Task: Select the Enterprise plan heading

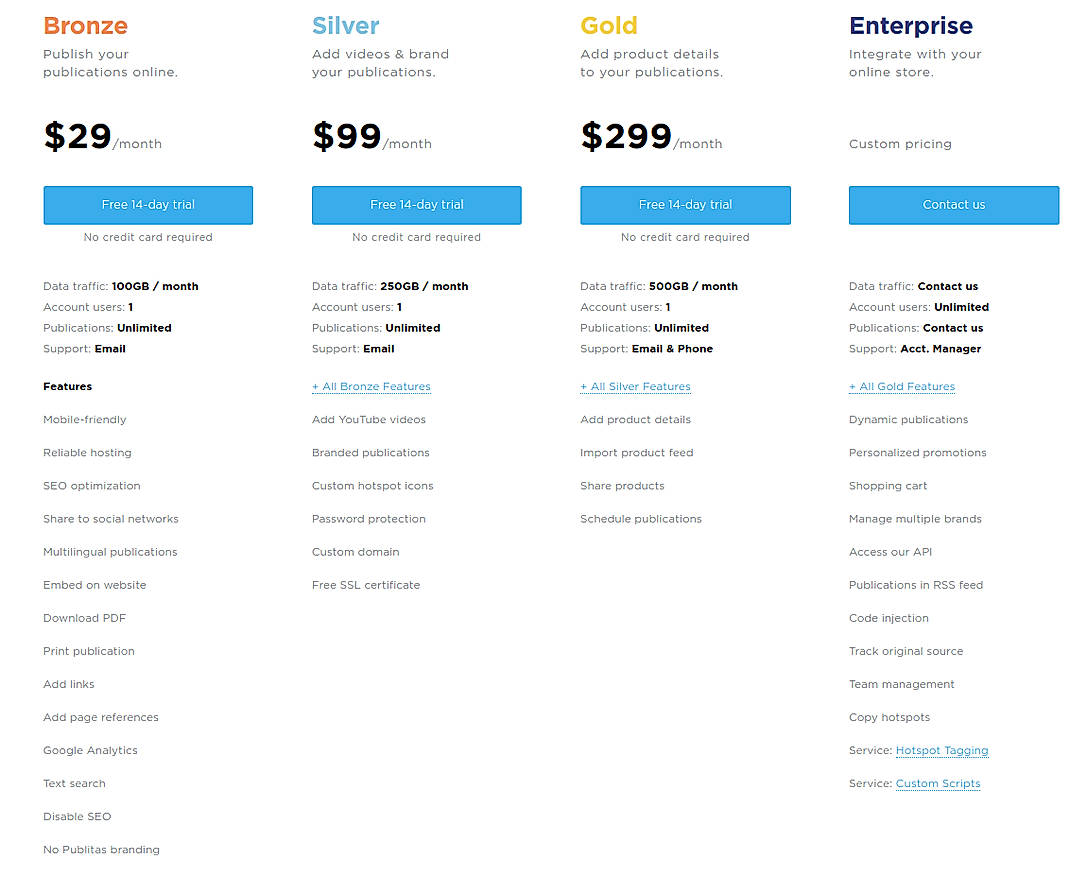Action: pyautogui.click(x=910, y=25)
